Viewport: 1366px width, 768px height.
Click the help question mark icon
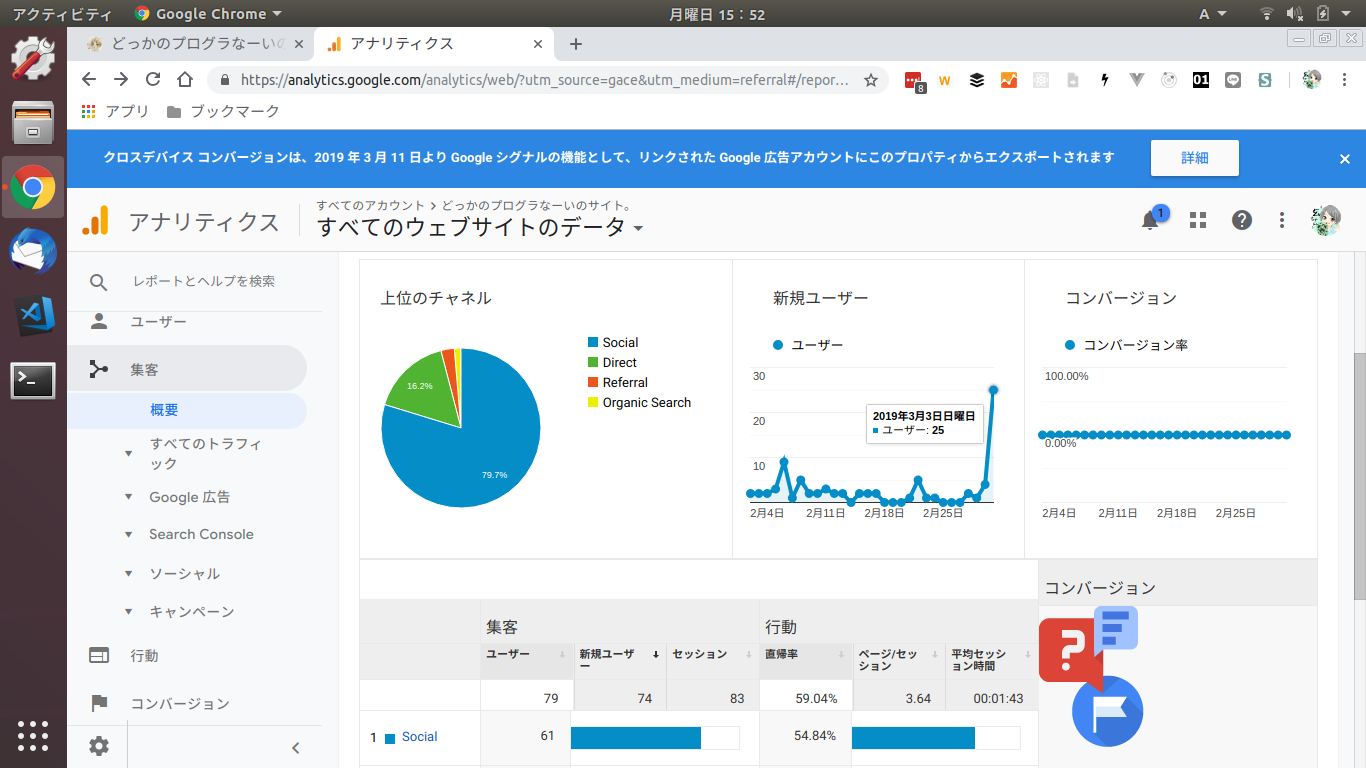(1241, 221)
